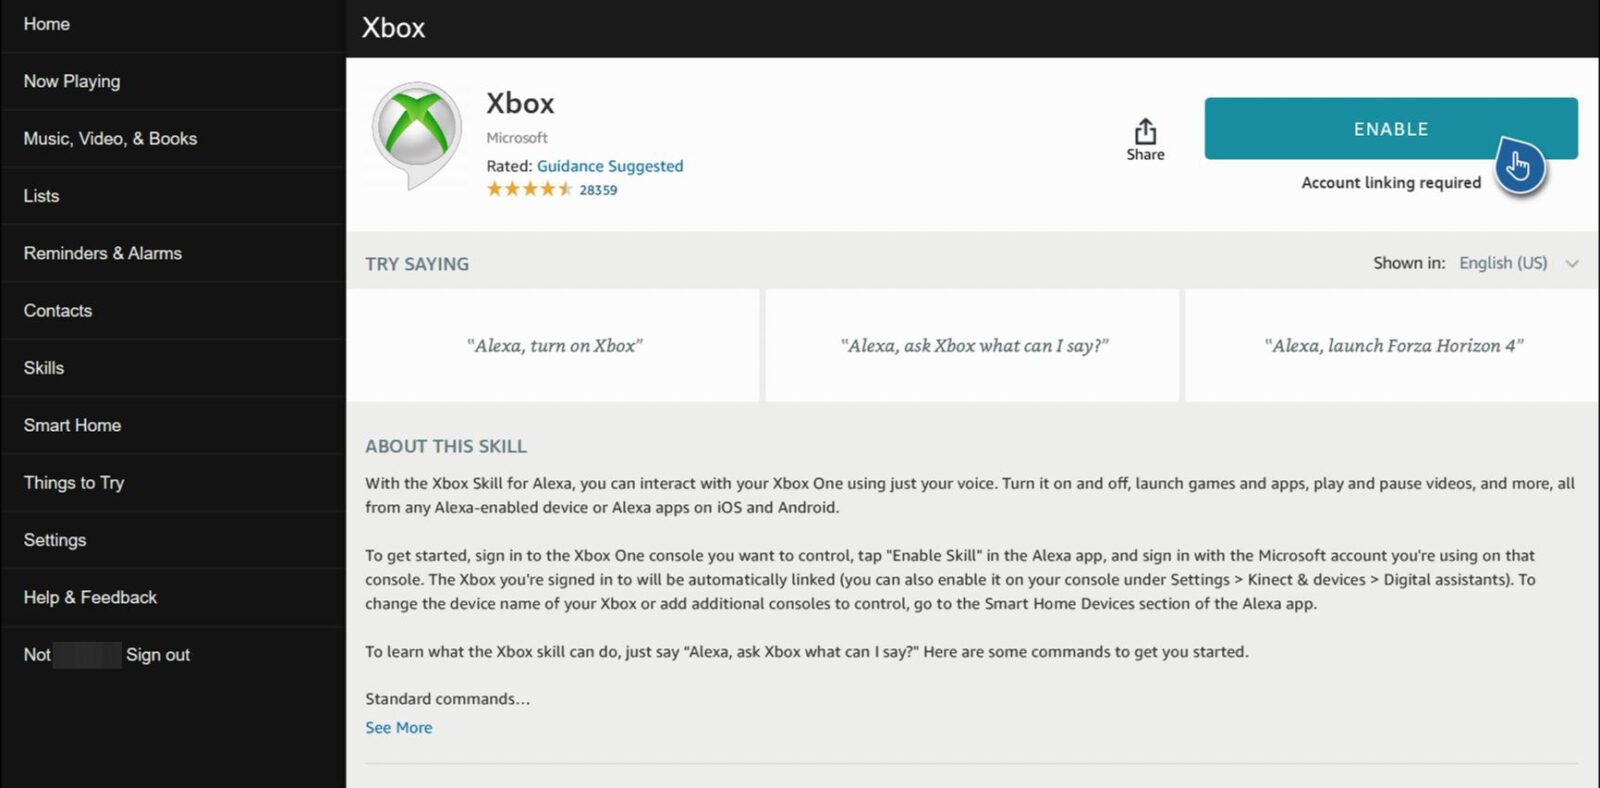Open the Lists section

pyautogui.click(x=41, y=196)
